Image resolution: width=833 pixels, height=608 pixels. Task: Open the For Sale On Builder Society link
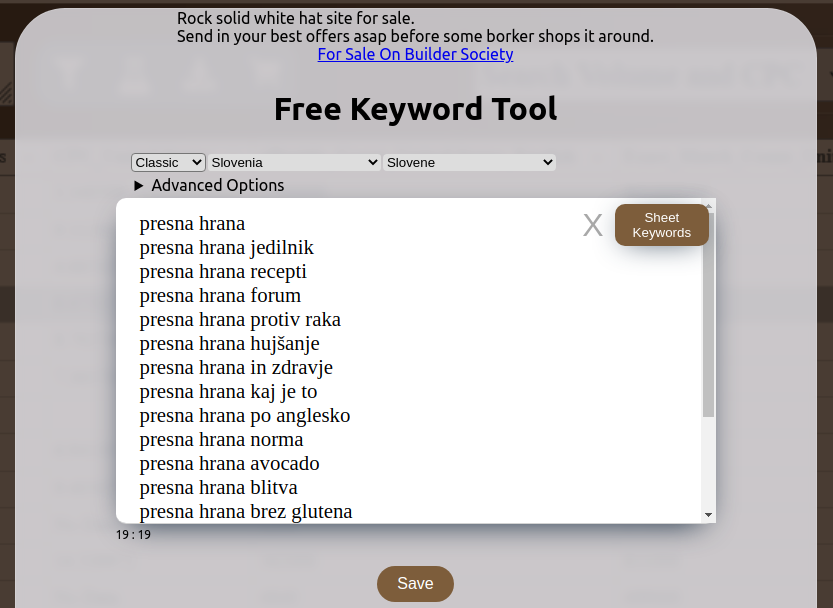[x=415, y=54]
